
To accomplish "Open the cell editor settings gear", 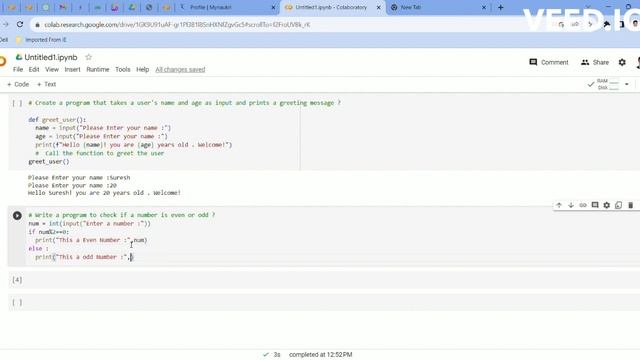I will tap(607, 205).
